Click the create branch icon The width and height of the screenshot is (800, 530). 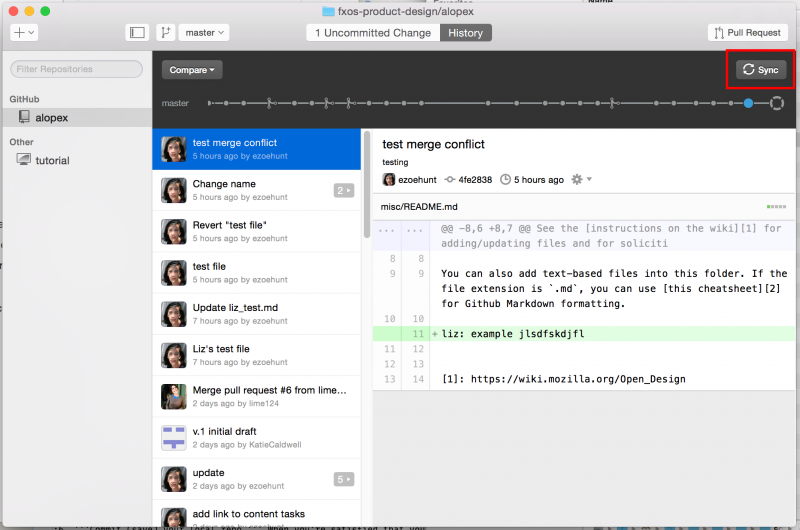pyautogui.click(x=165, y=33)
